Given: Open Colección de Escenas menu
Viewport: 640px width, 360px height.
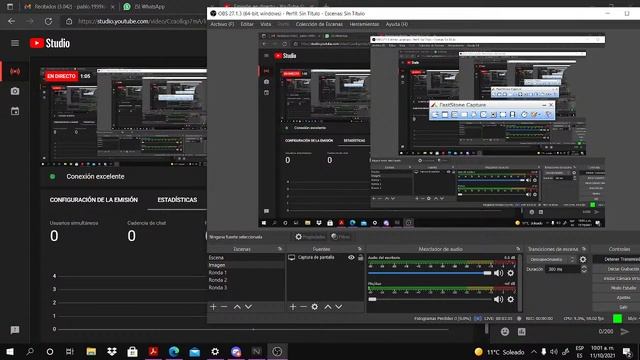Looking at the screenshot, I should click(319, 24).
